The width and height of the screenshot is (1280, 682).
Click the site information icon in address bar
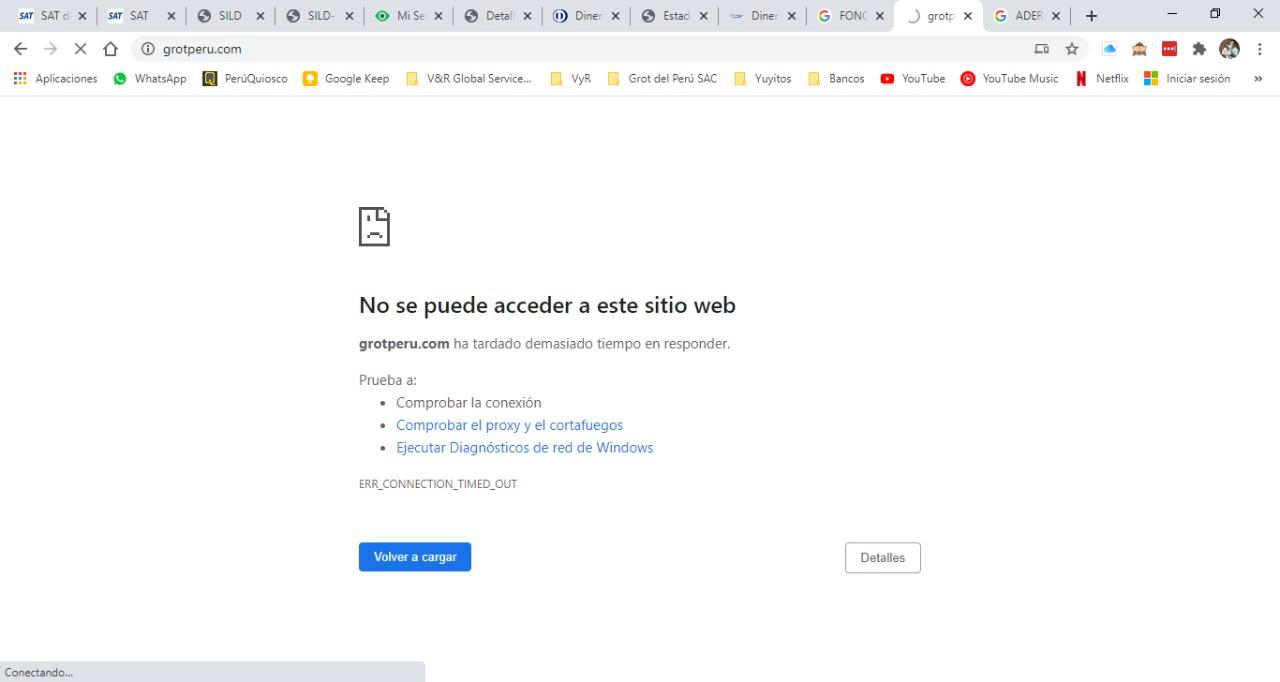tap(148, 49)
